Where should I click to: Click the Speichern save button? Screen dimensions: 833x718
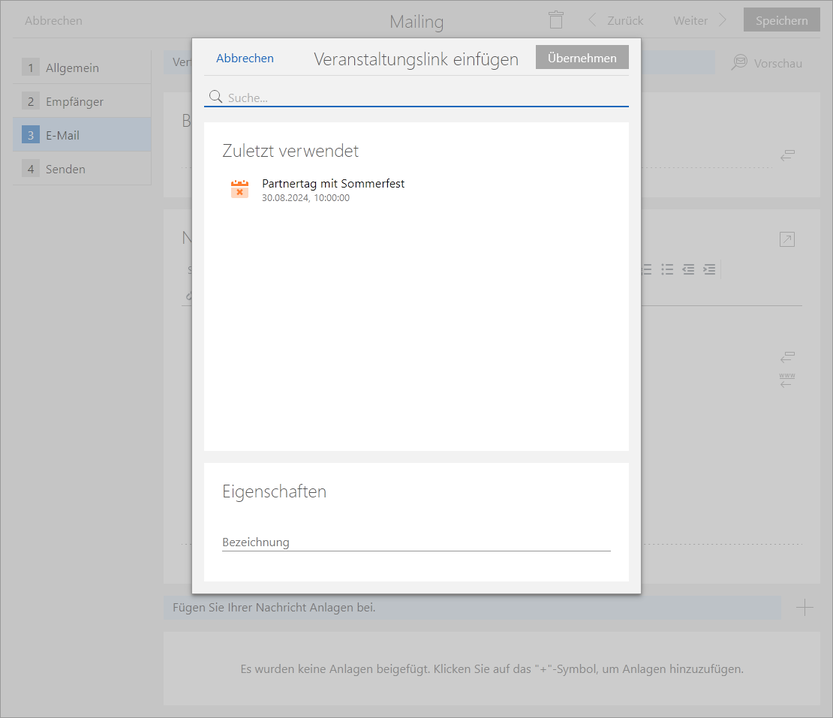pyautogui.click(x=781, y=20)
